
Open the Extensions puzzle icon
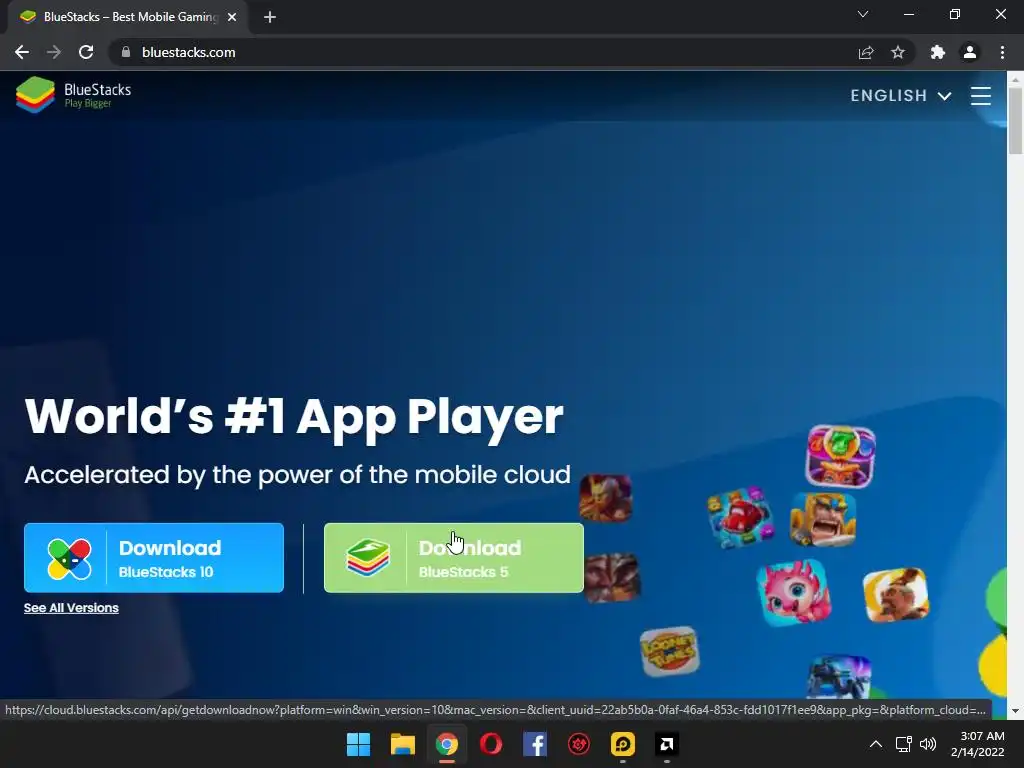[938, 52]
